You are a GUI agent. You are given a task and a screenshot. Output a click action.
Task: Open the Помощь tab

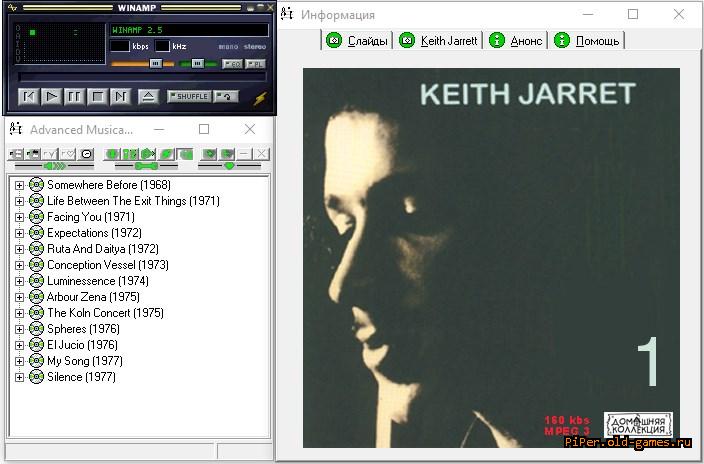(x=586, y=40)
